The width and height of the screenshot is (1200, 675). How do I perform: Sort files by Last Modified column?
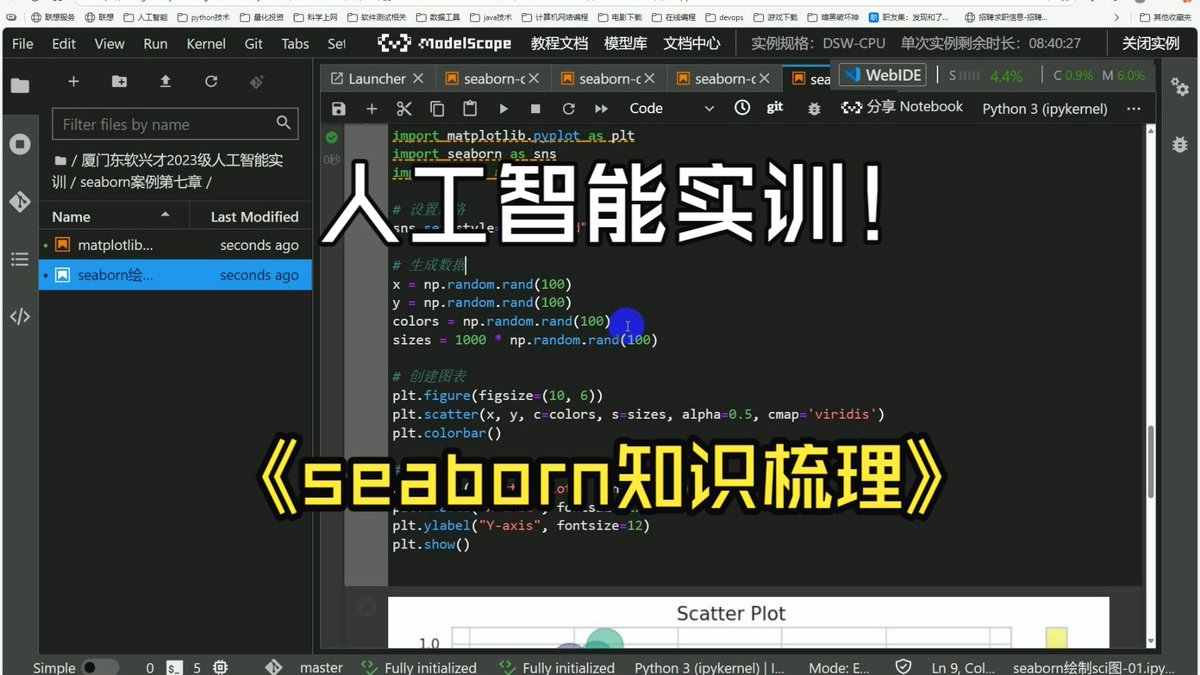coord(254,216)
